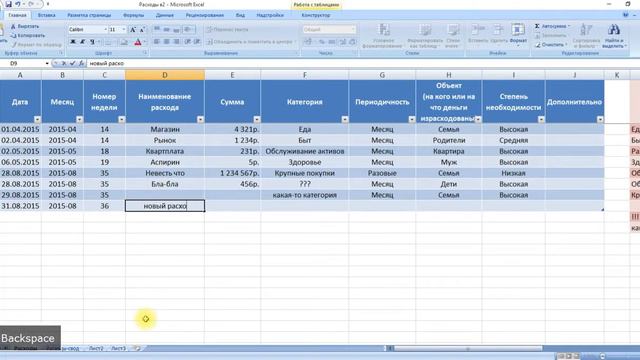
Task: Click the red font color A icon
Action: click(x=138, y=42)
